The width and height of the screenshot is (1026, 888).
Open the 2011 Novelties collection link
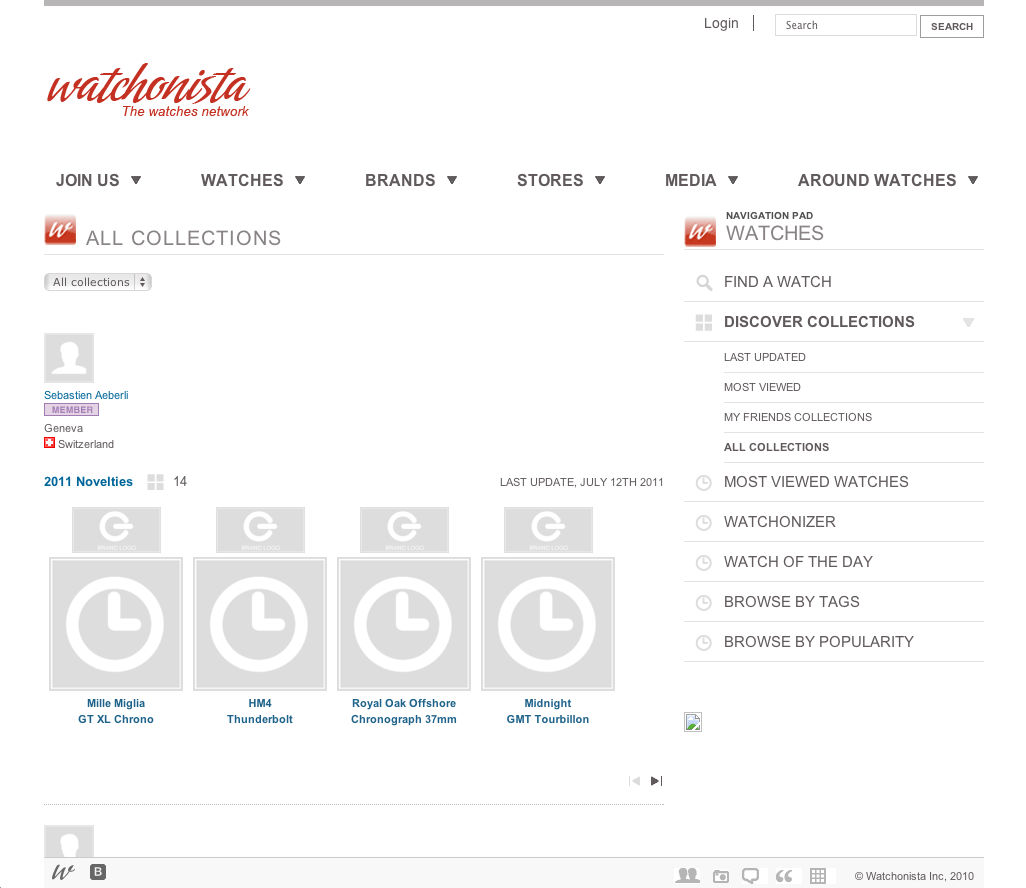(x=88, y=482)
